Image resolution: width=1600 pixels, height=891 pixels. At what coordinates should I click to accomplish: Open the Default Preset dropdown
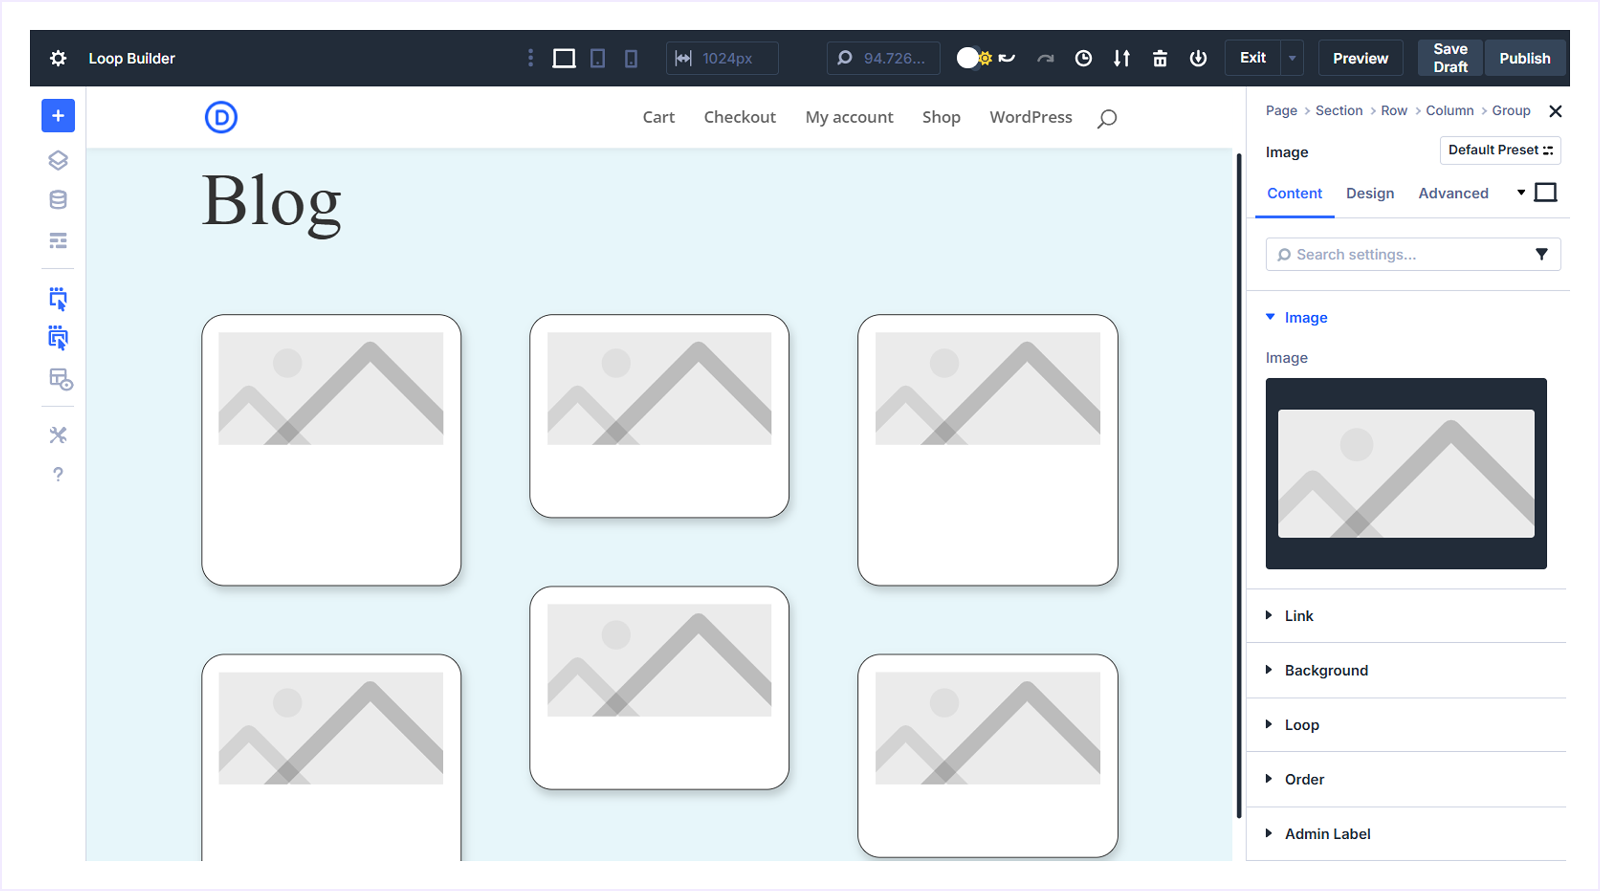(x=1500, y=150)
